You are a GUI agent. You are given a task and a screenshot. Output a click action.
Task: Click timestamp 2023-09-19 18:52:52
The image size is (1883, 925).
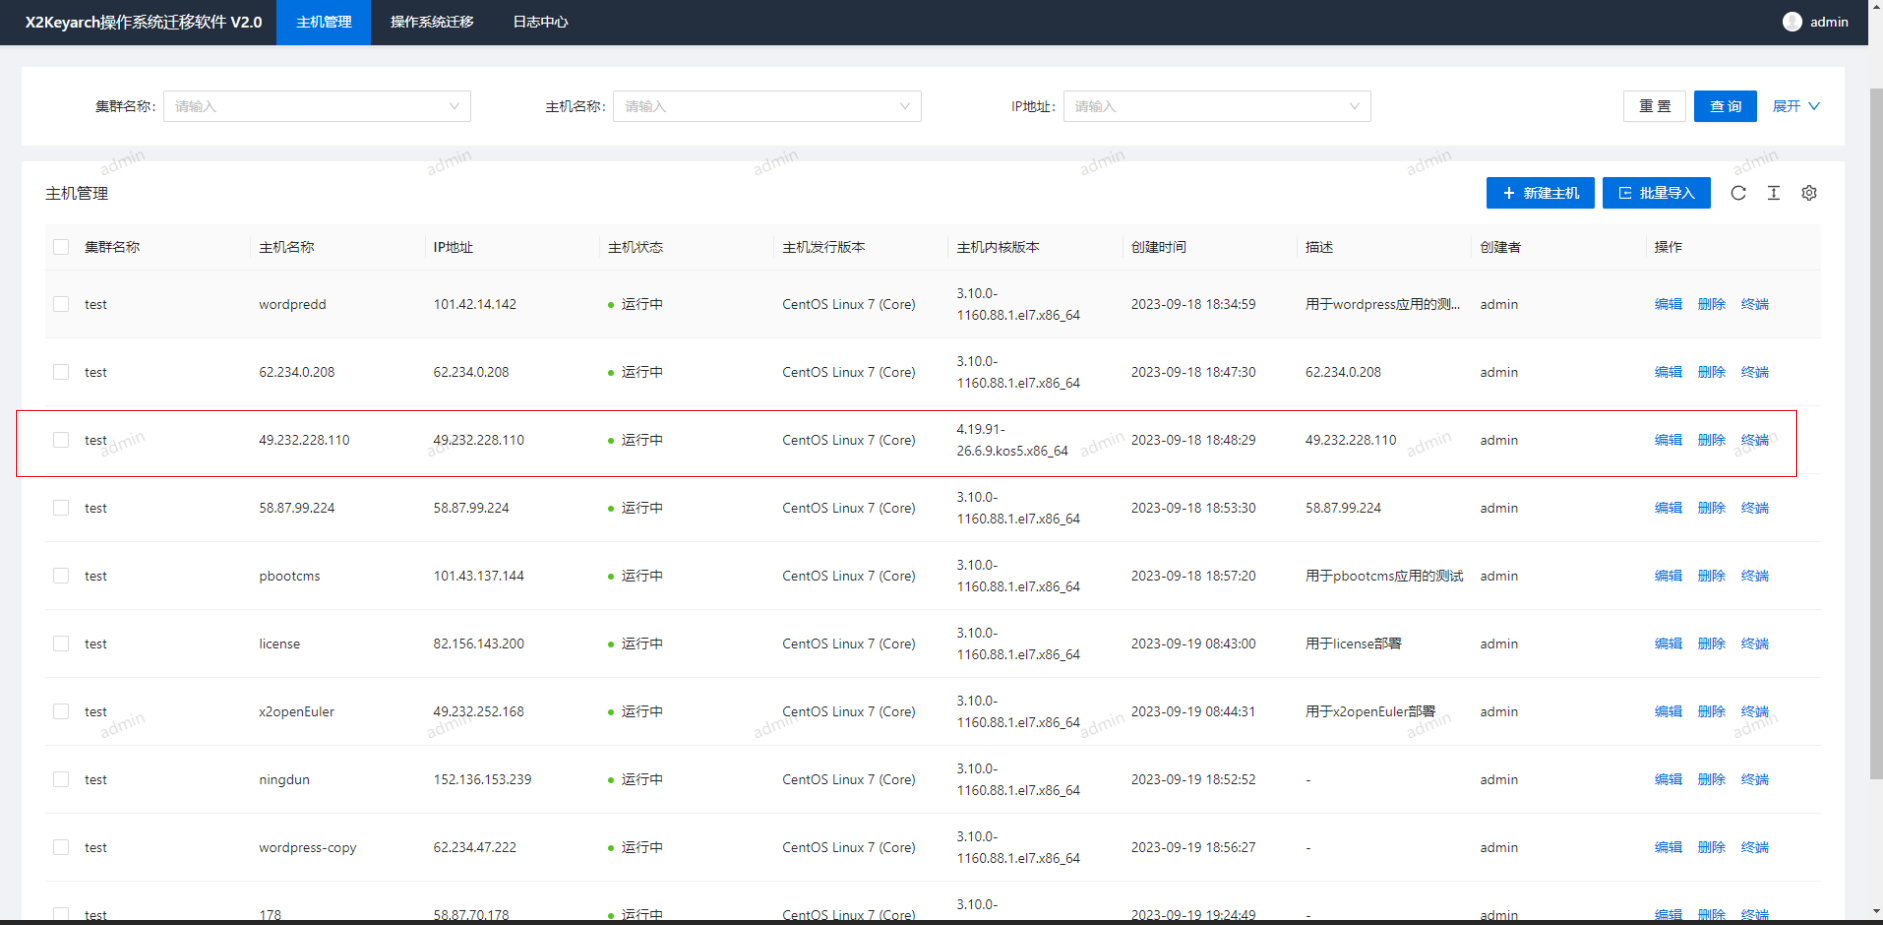pos(1193,779)
